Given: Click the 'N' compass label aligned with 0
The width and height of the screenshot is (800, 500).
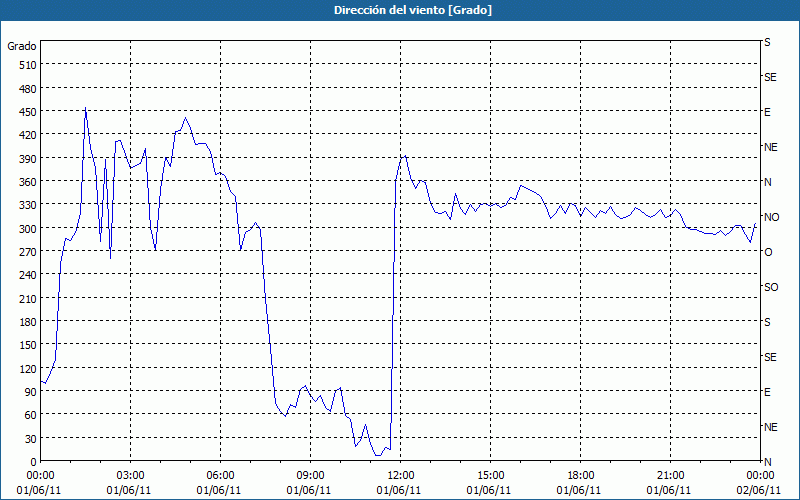Looking at the screenshot, I should [x=767, y=462].
